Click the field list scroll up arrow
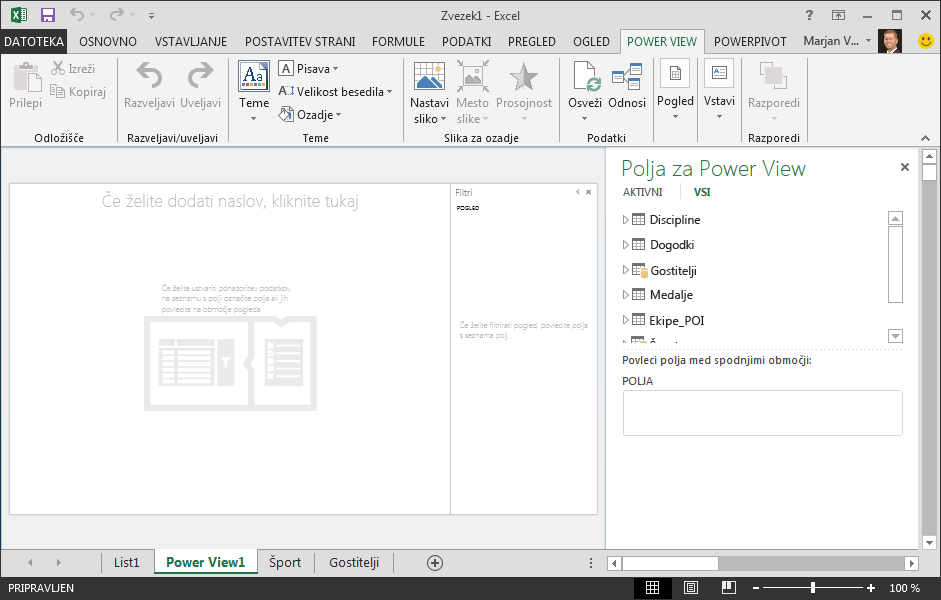941x600 pixels. coord(895,218)
